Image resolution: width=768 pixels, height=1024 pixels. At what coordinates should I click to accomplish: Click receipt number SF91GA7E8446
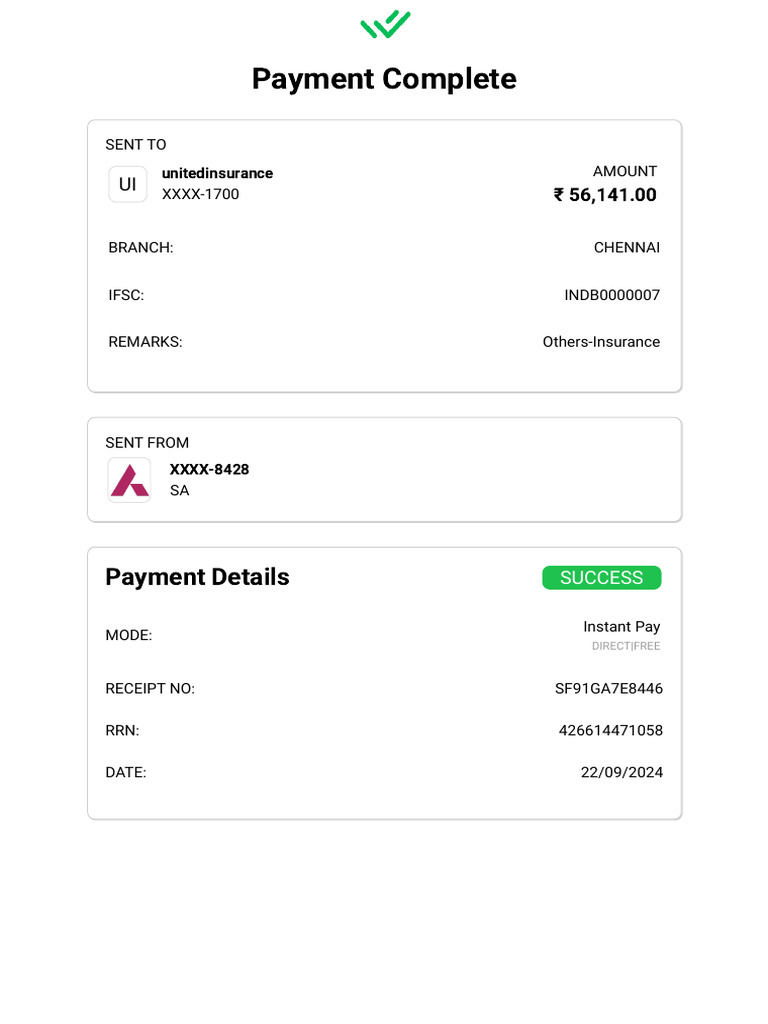pyautogui.click(x=609, y=688)
